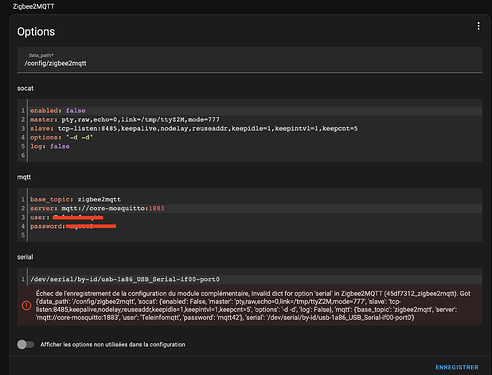The image size is (492, 375).
Task: Click the socat 'options: -d -d' line
Action: pos(255,137)
